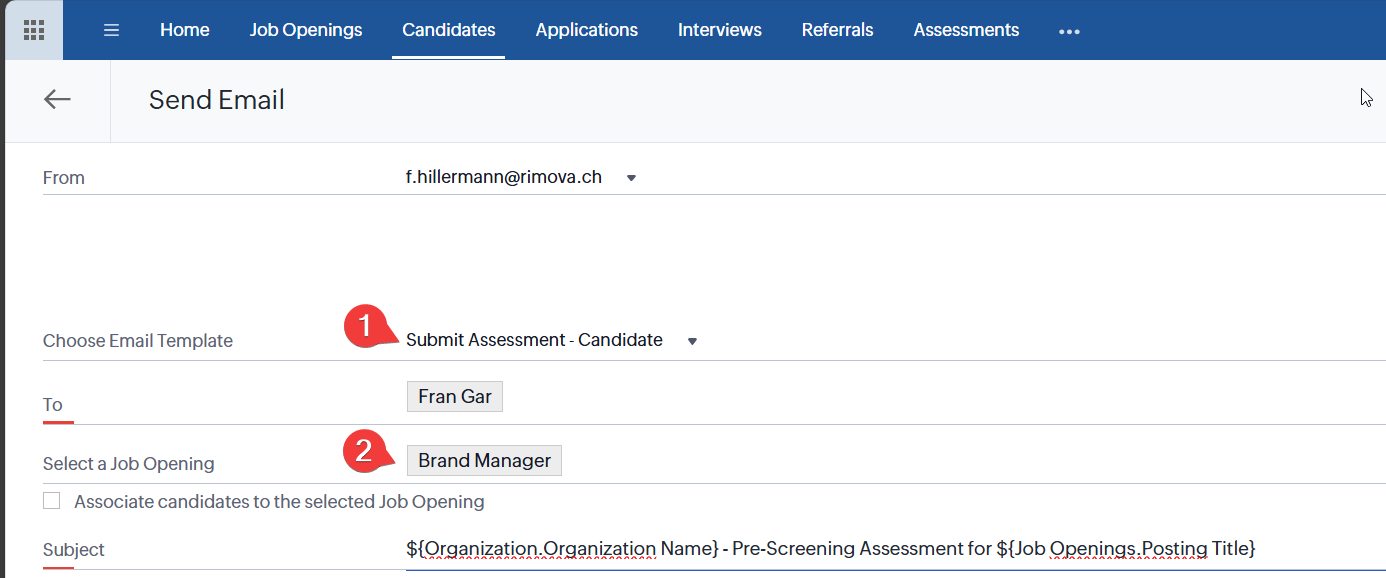Image resolution: width=1386 pixels, height=578 pixels.
Task: Switch to the Assessments tab
Action: point(966,30)
